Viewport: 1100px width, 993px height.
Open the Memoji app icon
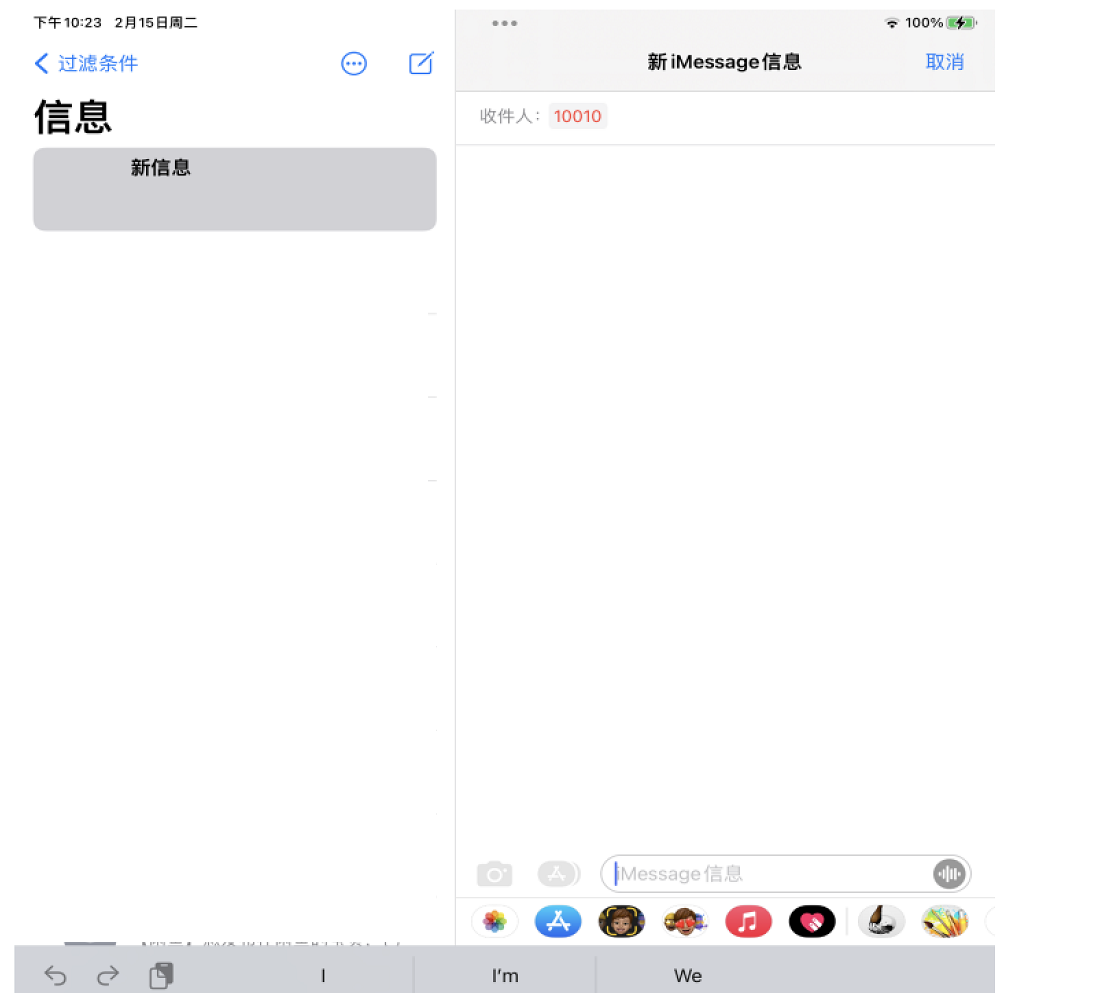pyautogui.click(x=622, y=921)
